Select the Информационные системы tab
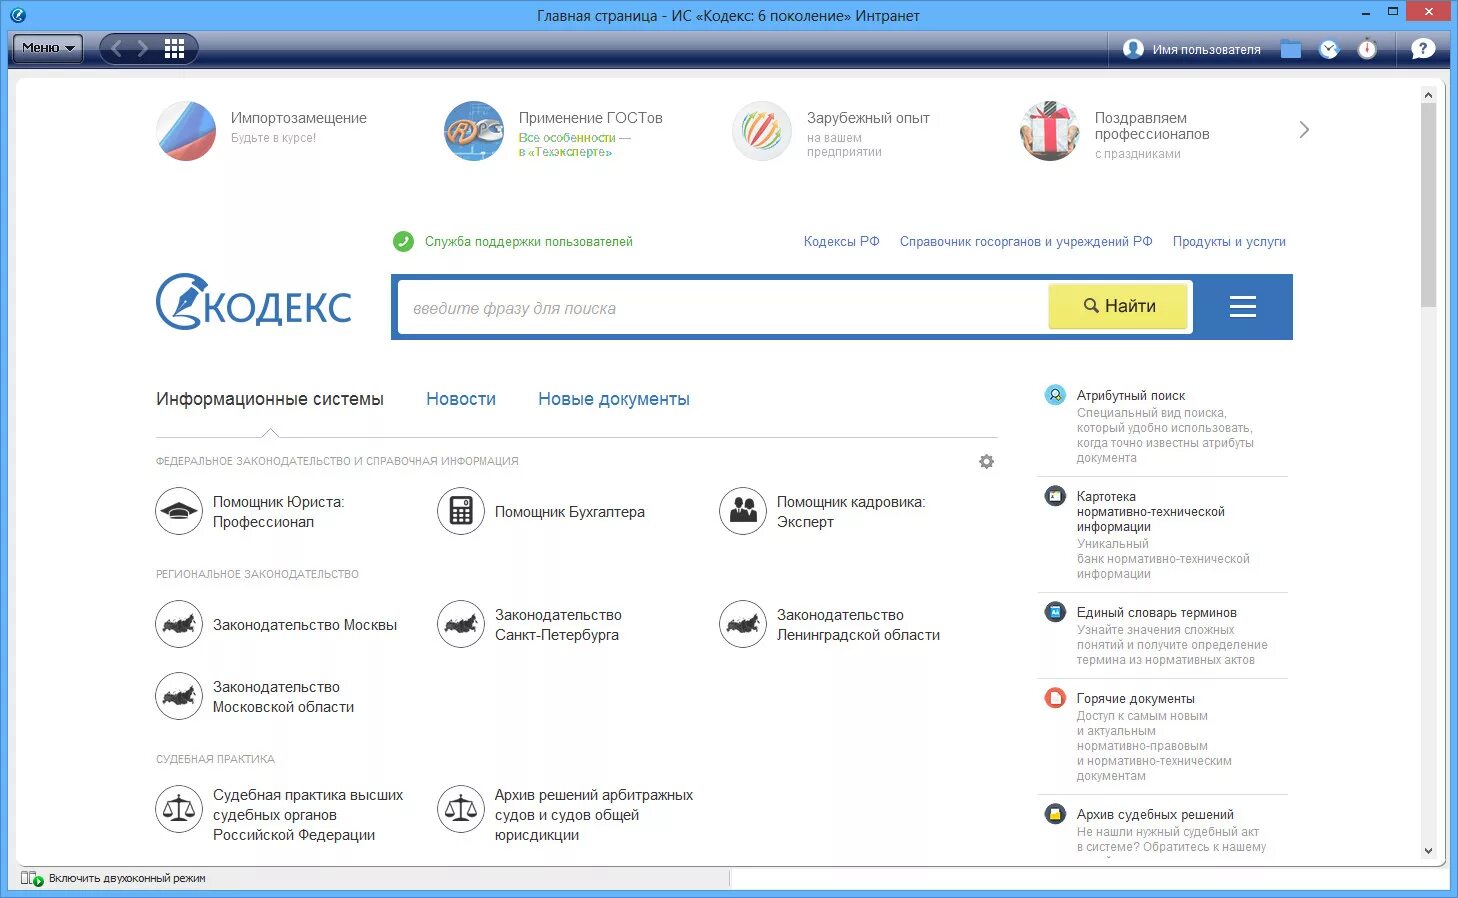Screen dimensions: 1458x898 pos(270,399)
